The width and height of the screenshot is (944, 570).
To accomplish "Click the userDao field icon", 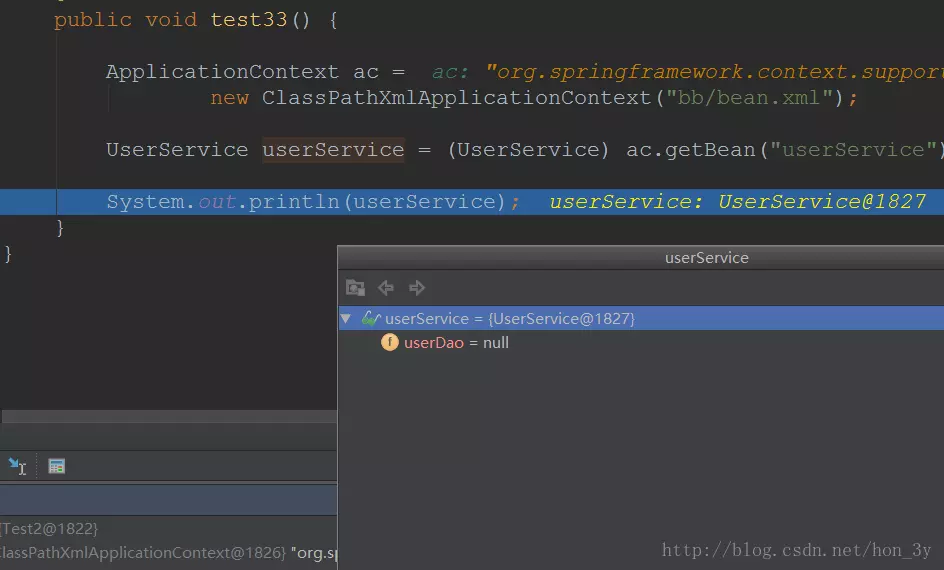I will [390, 342].
